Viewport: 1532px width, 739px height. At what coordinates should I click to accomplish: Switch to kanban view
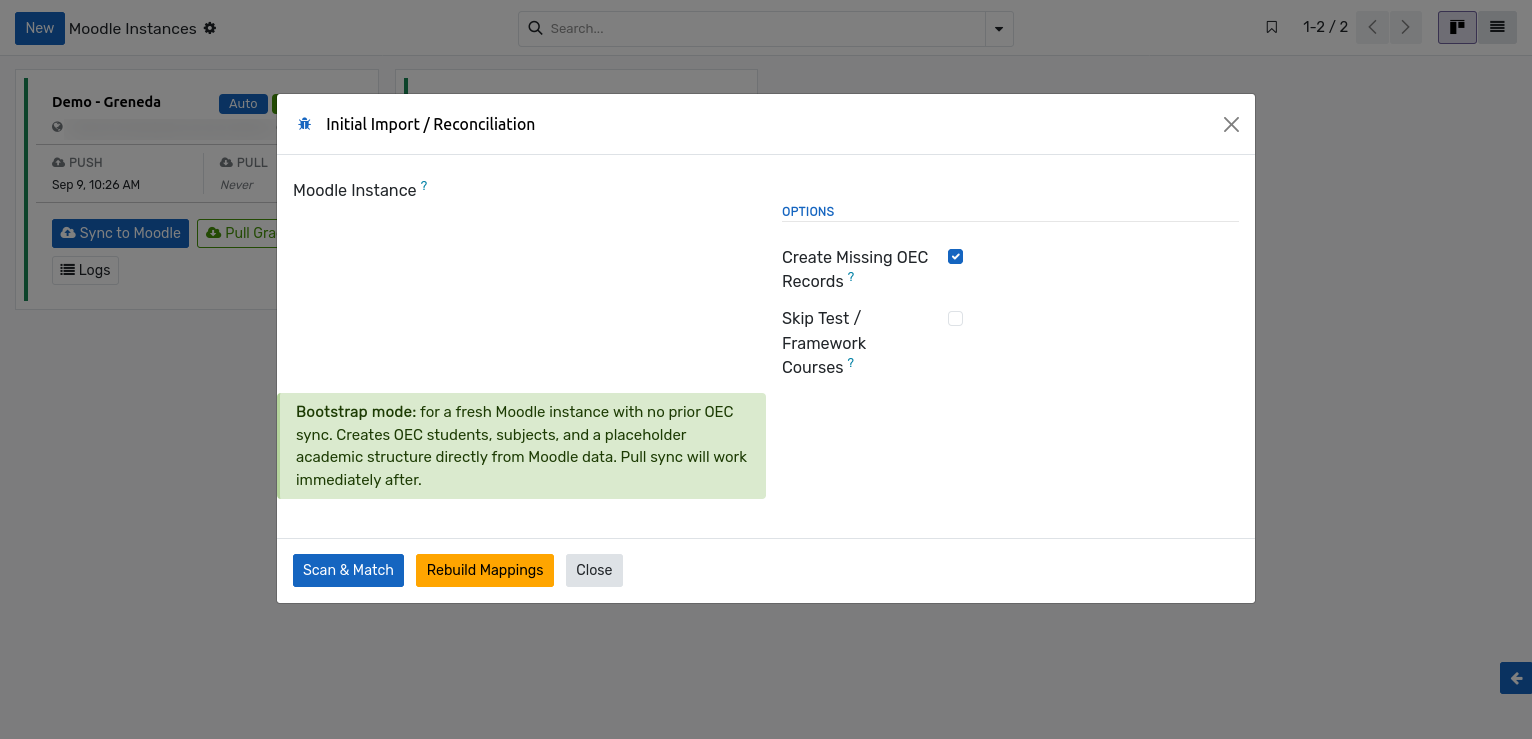pos(1457,28)
